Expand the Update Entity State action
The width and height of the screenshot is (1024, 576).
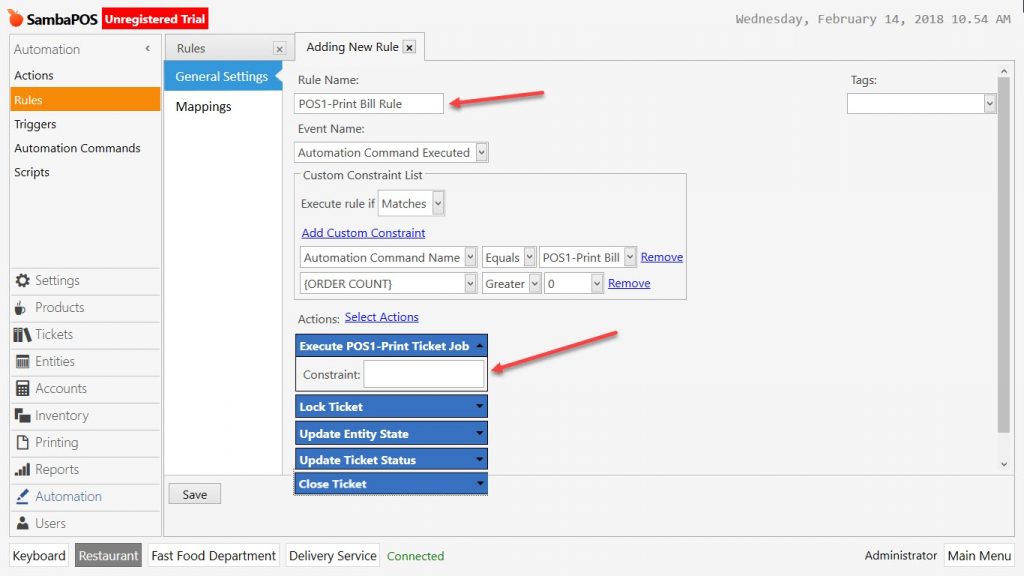[480, 433]
